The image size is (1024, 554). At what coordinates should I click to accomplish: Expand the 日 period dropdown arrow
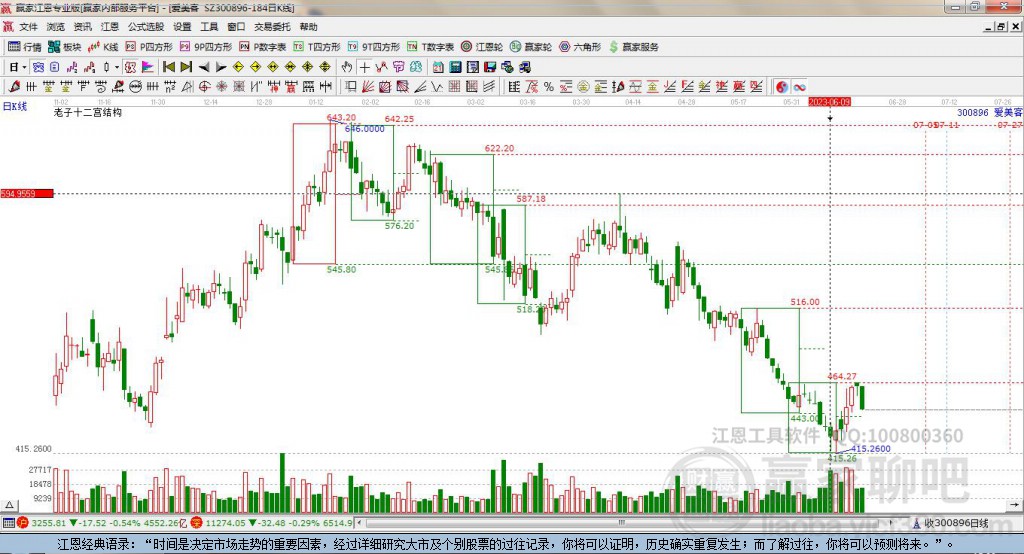pyautogui.click(x=24, y=67)
